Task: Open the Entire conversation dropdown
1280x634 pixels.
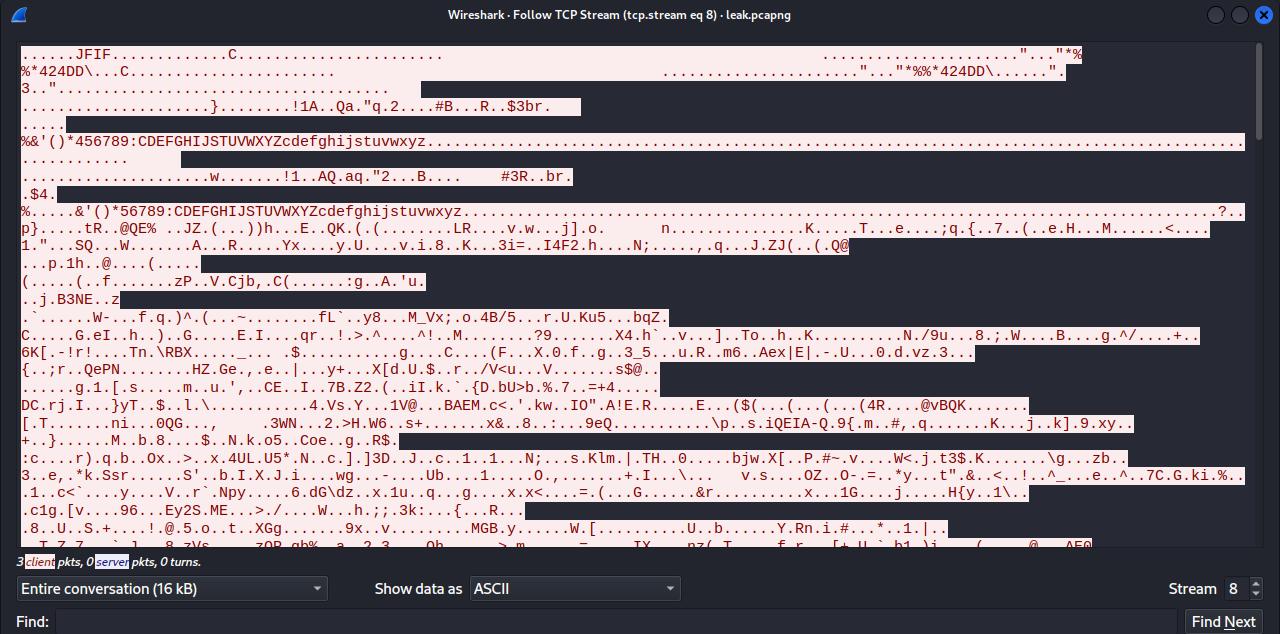Action: click(172, 589)
